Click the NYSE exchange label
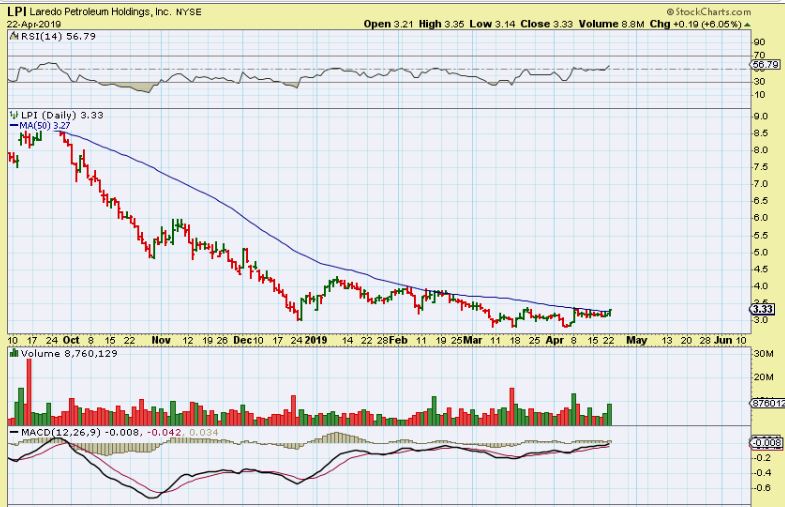Viewport: 785px width, 507px height. pyautogui.click(x=188, y=12)
